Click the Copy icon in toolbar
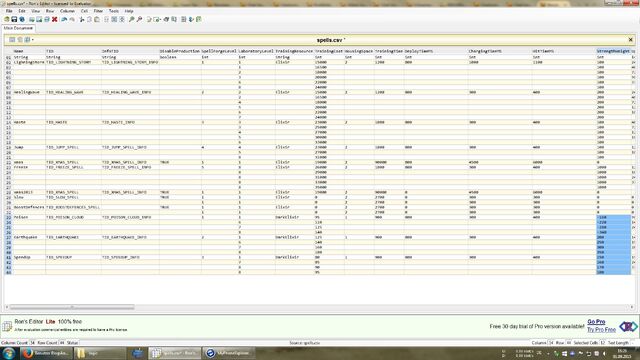 [x=89, y=19]
